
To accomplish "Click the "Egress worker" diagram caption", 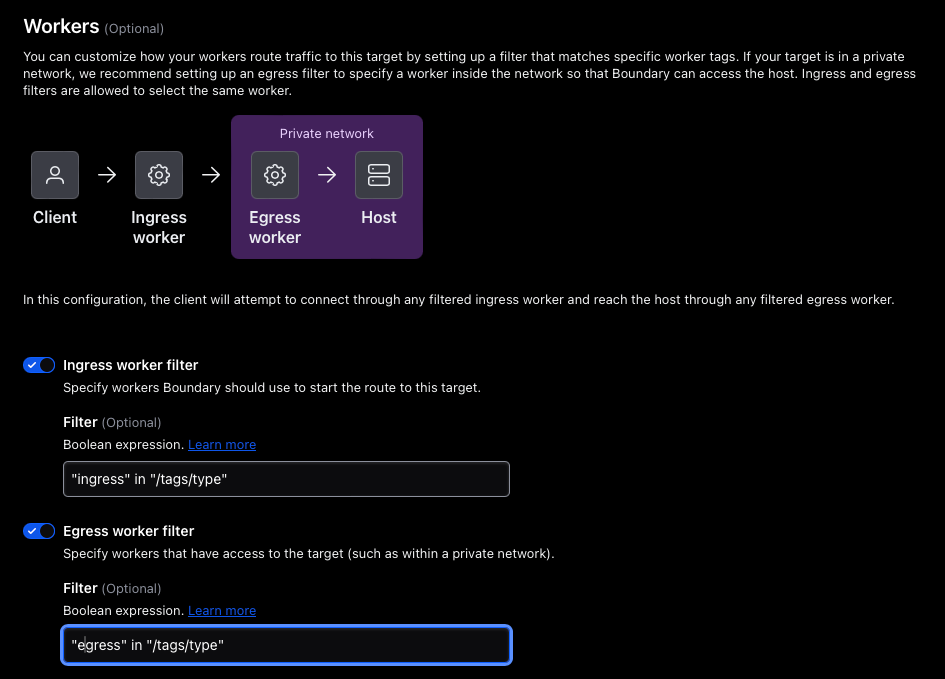I will click(275, 227).
